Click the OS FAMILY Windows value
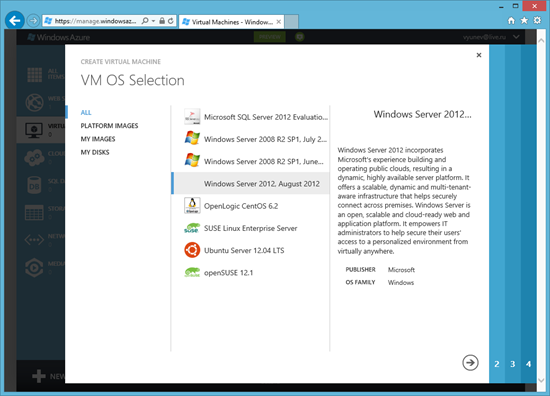550x396 pixels. 401,283
